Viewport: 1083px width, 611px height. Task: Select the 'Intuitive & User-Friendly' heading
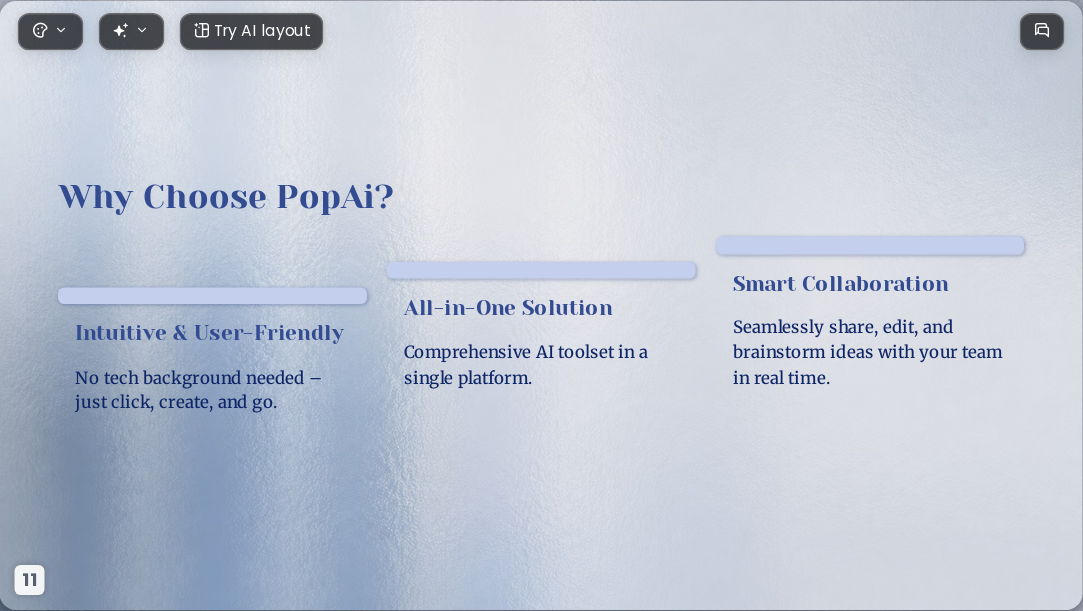pyautogui.click(x=209, y=333)
